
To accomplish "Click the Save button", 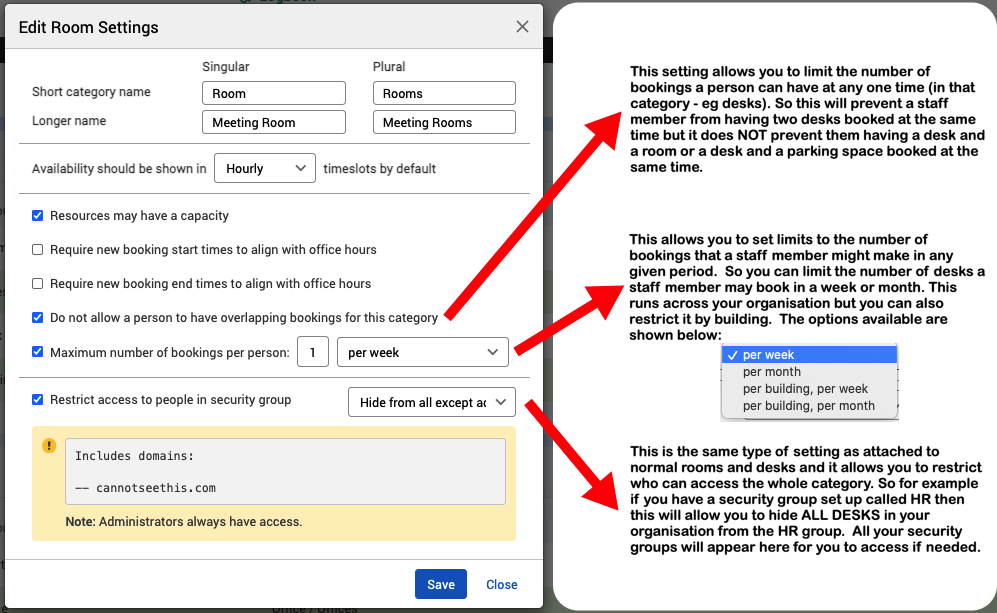I will (440, 585).
